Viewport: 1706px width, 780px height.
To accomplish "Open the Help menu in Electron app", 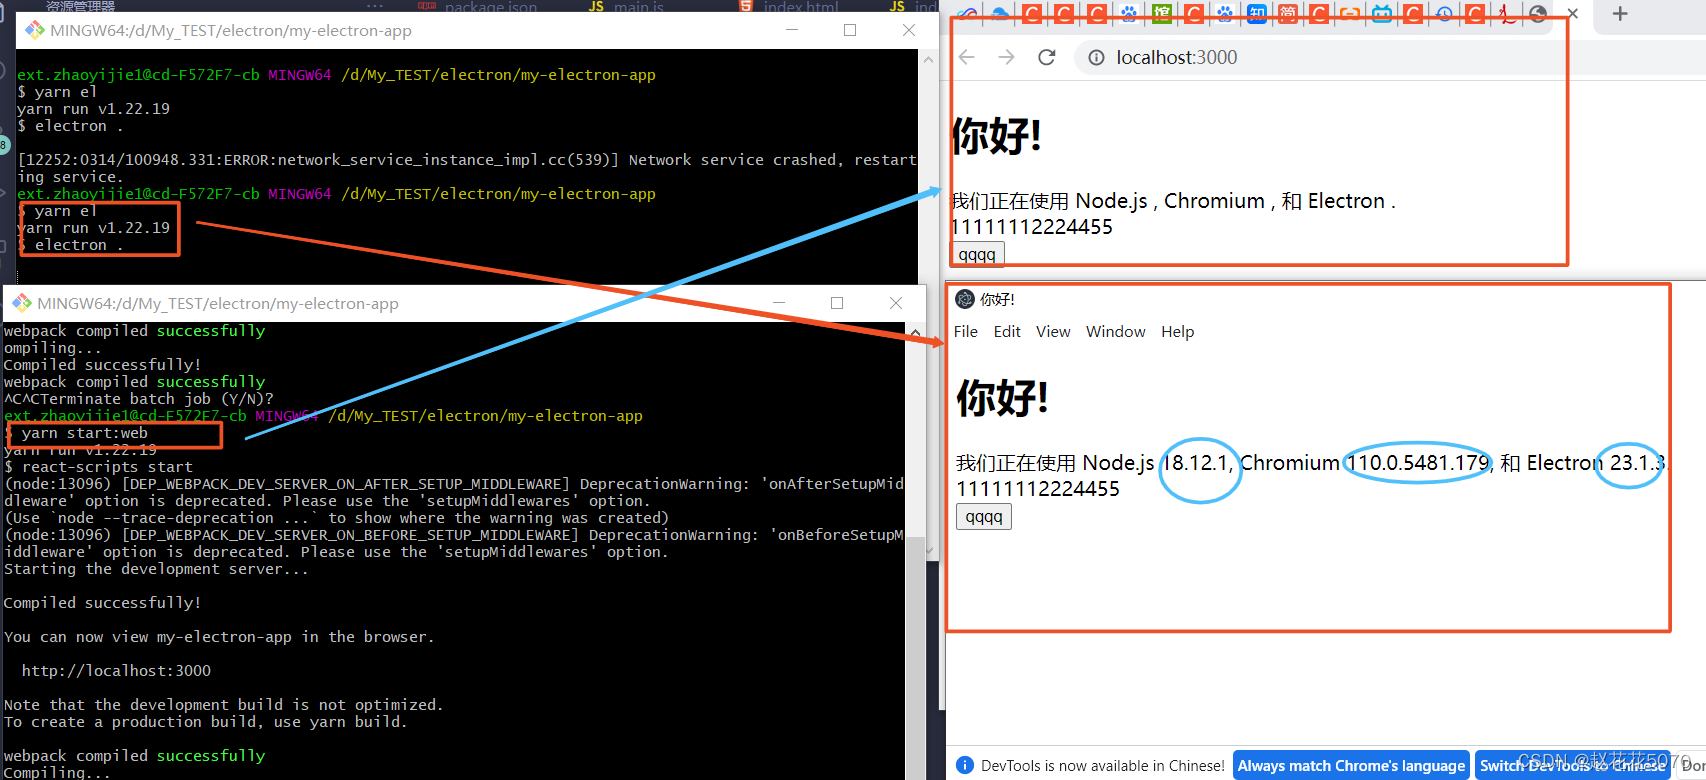I will (x=1178, y=331).
